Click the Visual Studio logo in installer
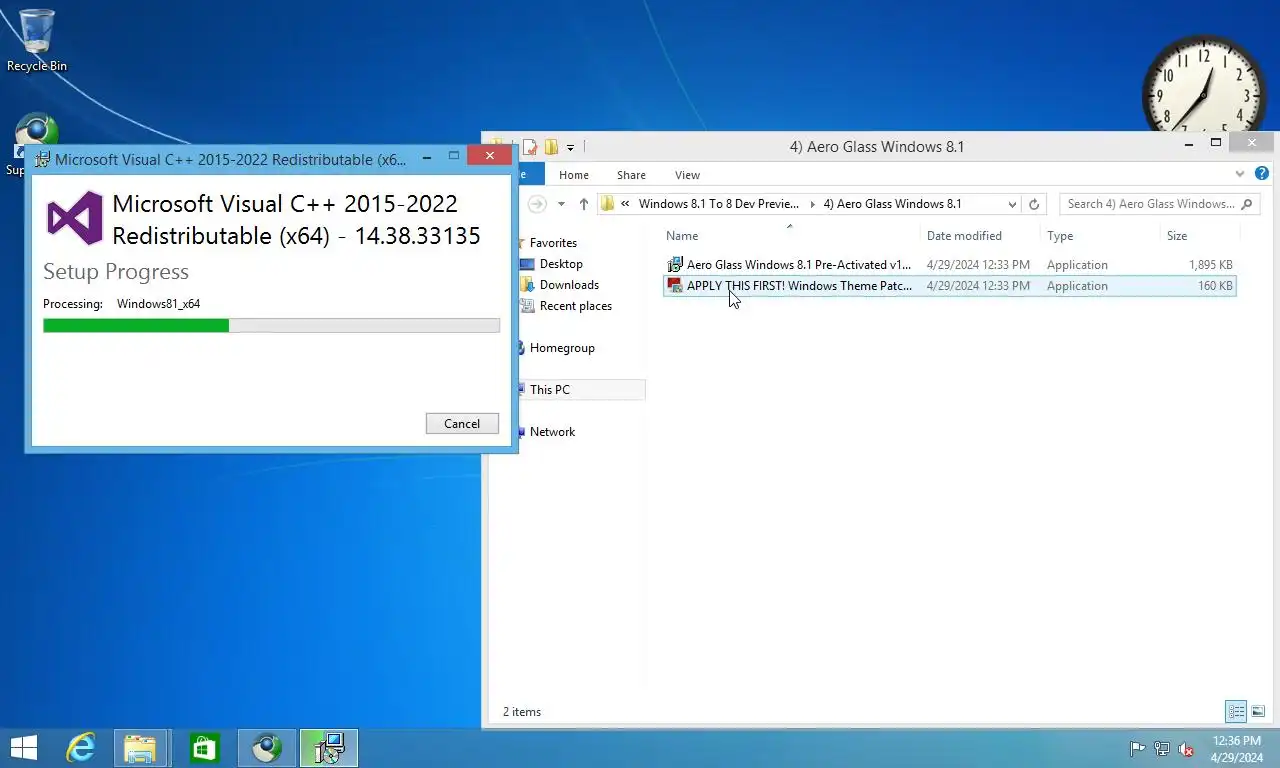Viewport: 1280px width, 768px height. click(75, 218)
